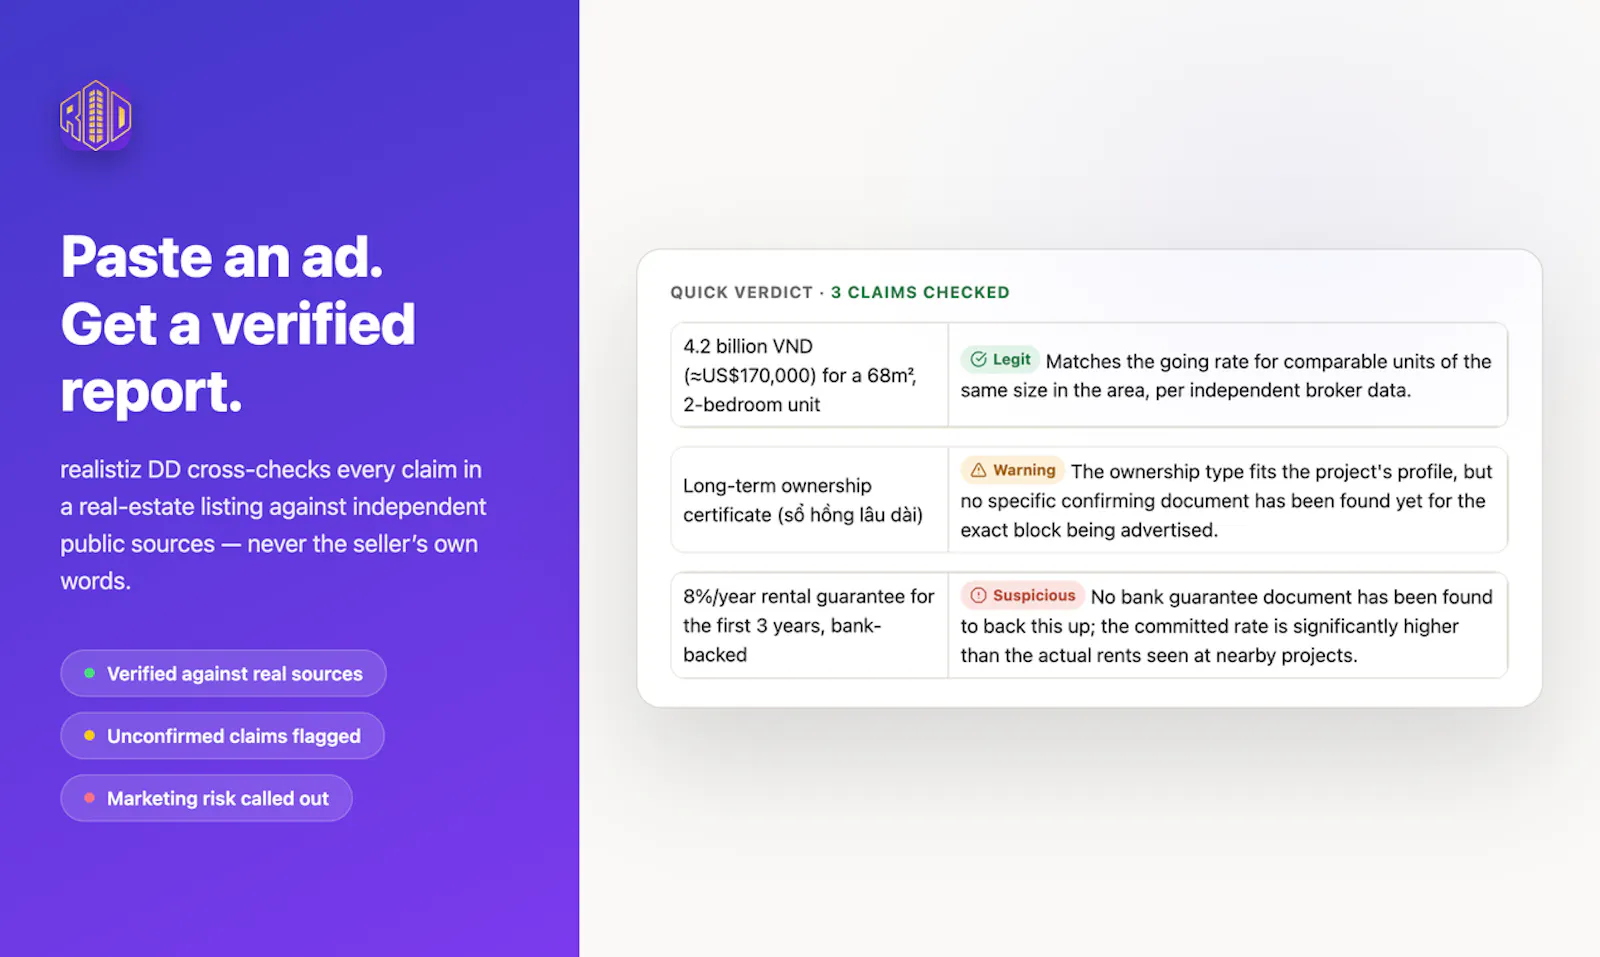The width and height of the screenshot is (1600, 957).
Task: Click the red dot beside Marketing risk called out
Action: pyautogui.click(x=89, y=798)
